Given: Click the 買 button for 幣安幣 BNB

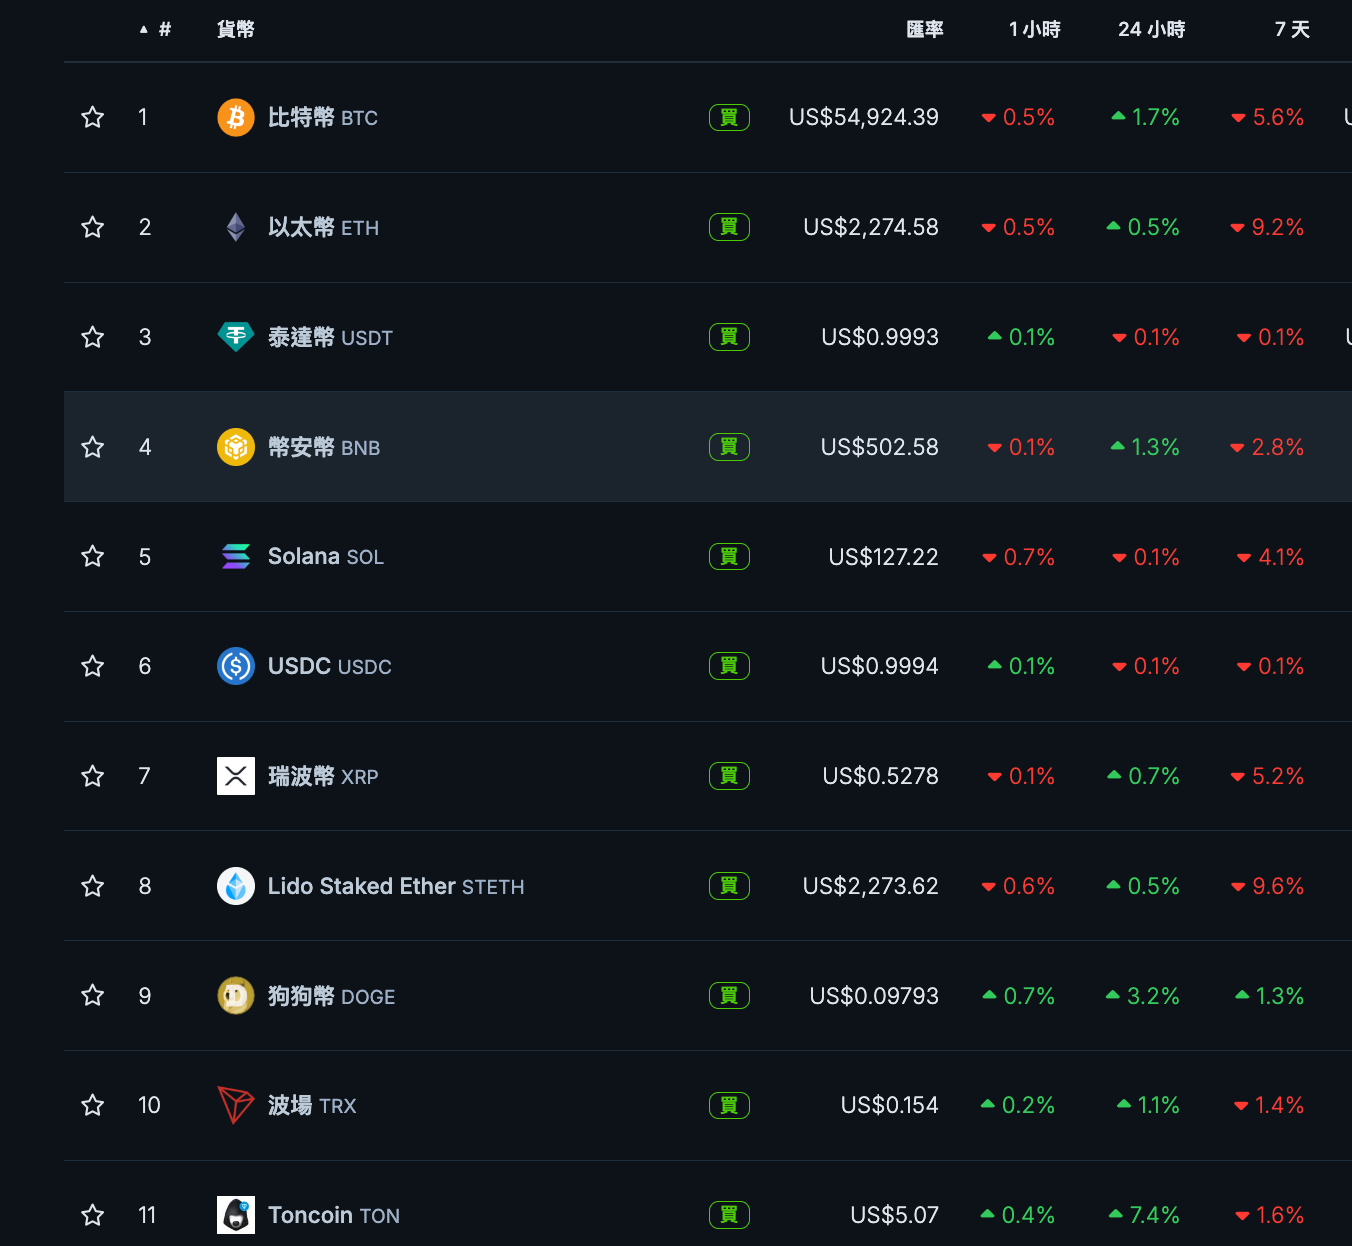Looking at the screenshot, I should pos(729,447).
